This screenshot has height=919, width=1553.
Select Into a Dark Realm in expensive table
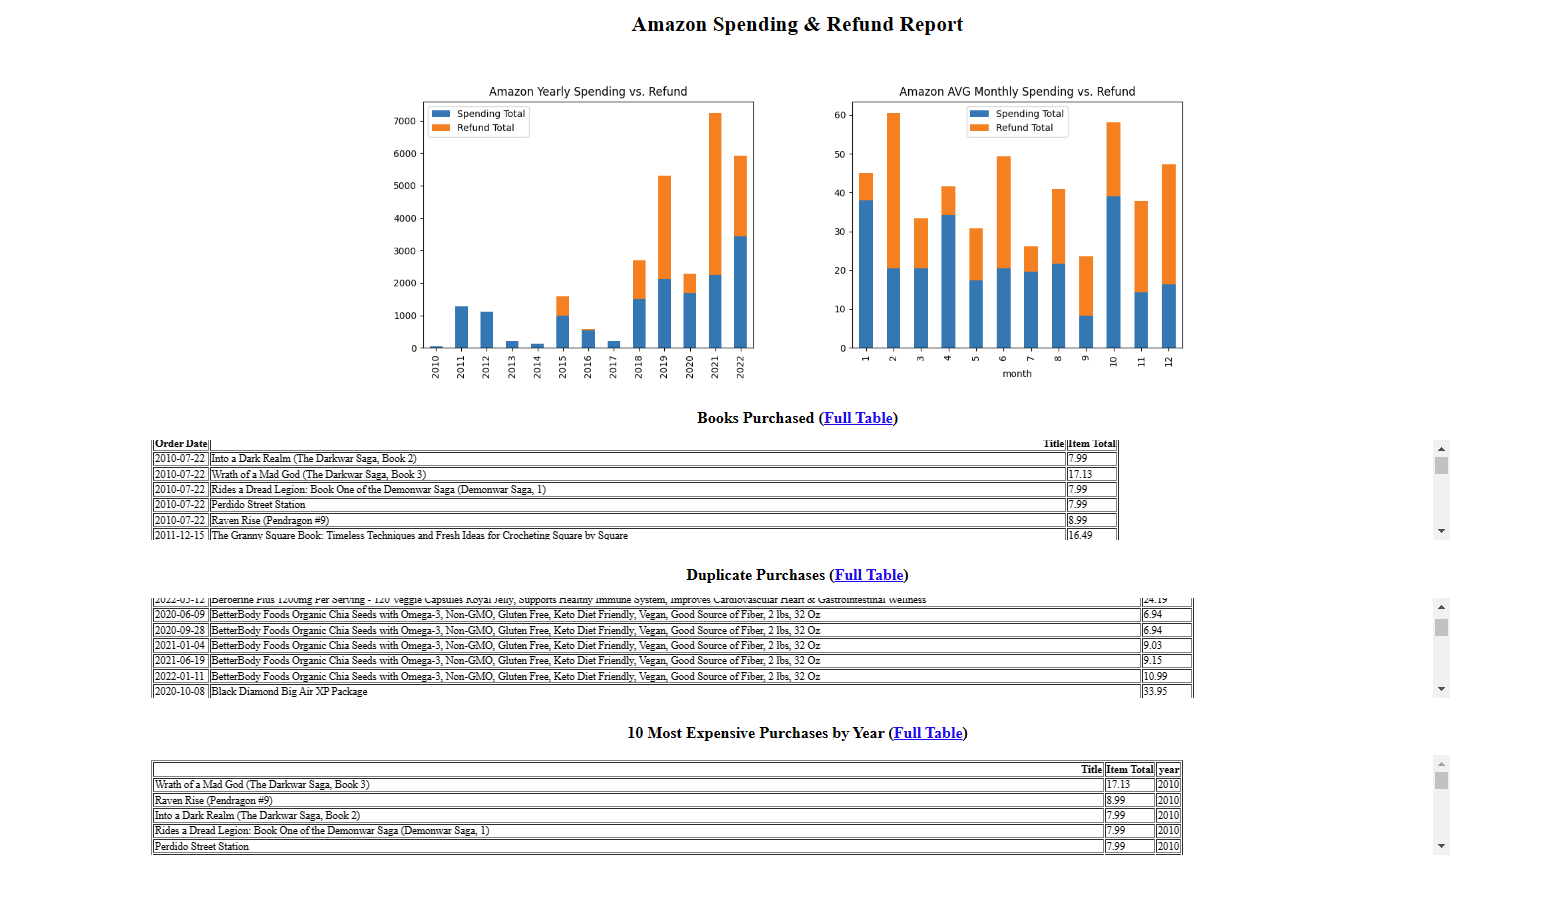667,815
